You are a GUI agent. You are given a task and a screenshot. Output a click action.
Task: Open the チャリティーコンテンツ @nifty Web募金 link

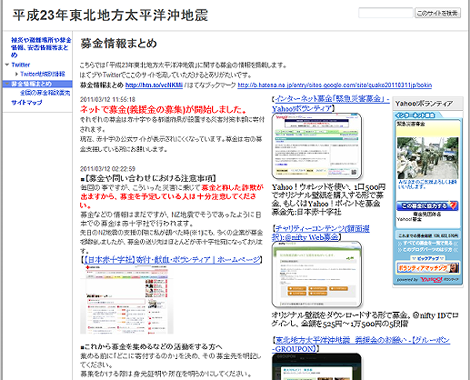(321, 233)
